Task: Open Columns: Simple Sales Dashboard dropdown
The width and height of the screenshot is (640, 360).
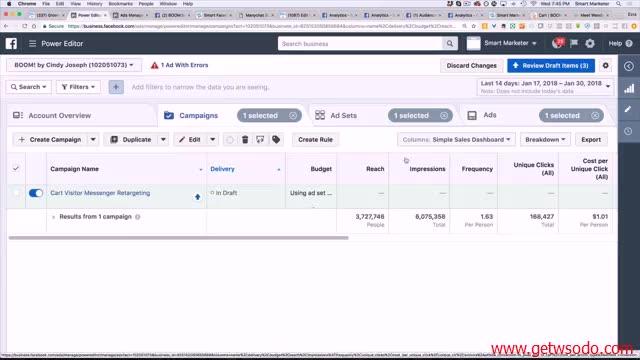Action: 456,140
